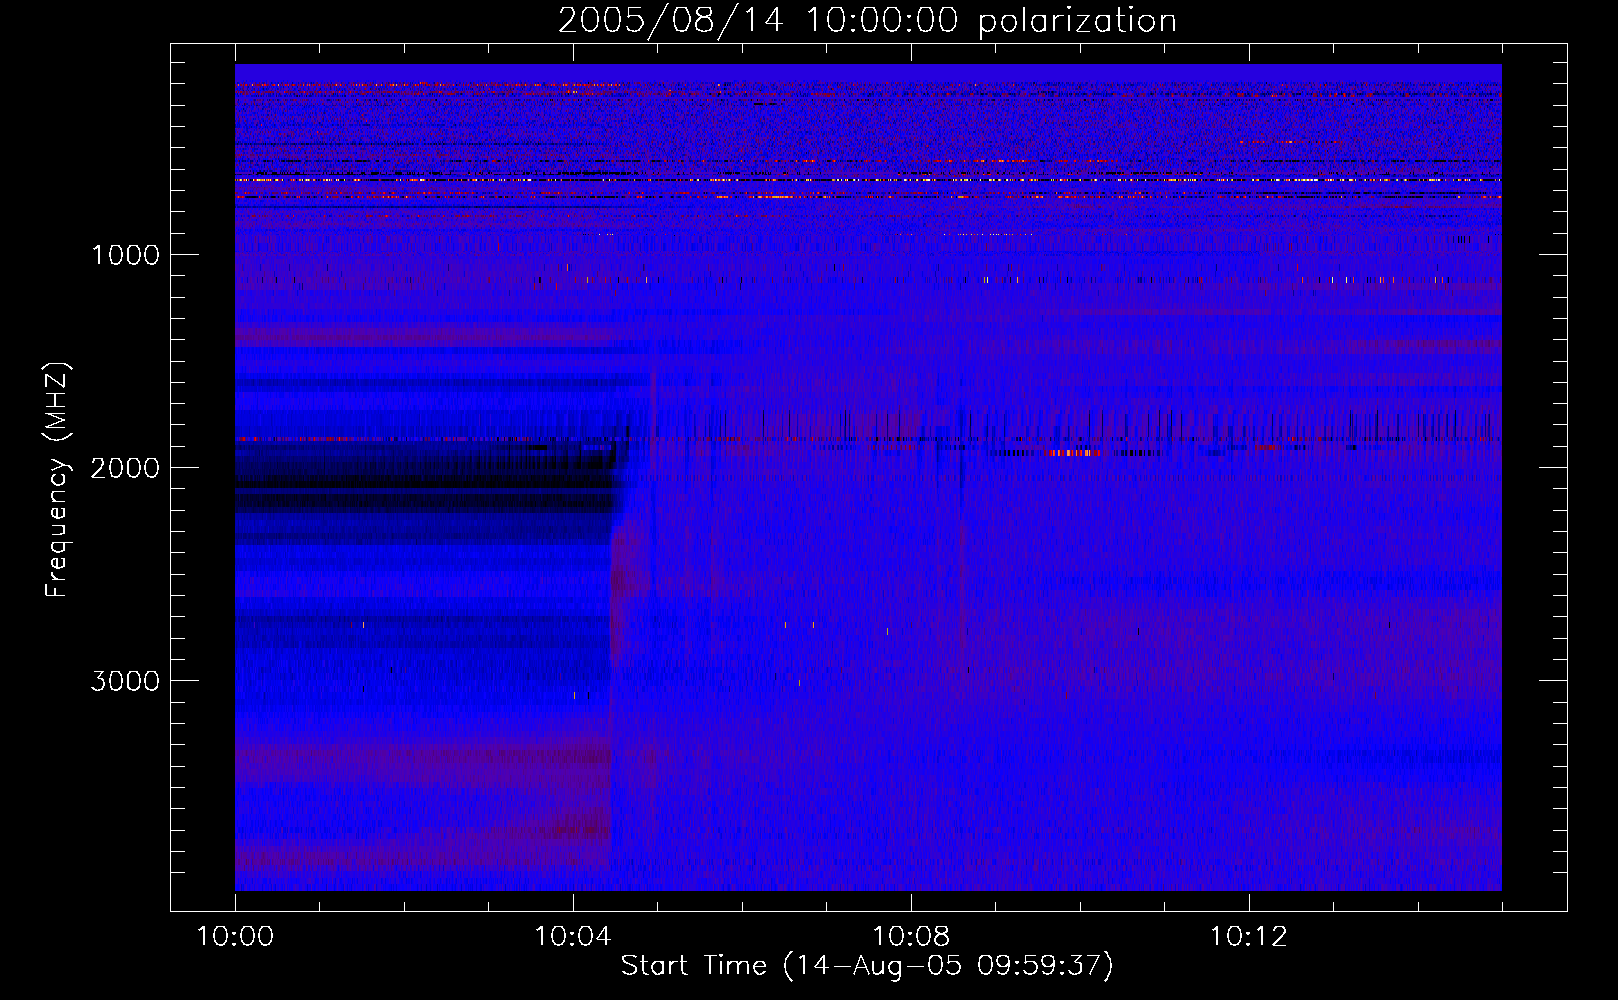The width and height of the screenshot is (1618, 1000).
Task: Click the 'Frequency (MHZ)' axis label
Action: (57, 480)
